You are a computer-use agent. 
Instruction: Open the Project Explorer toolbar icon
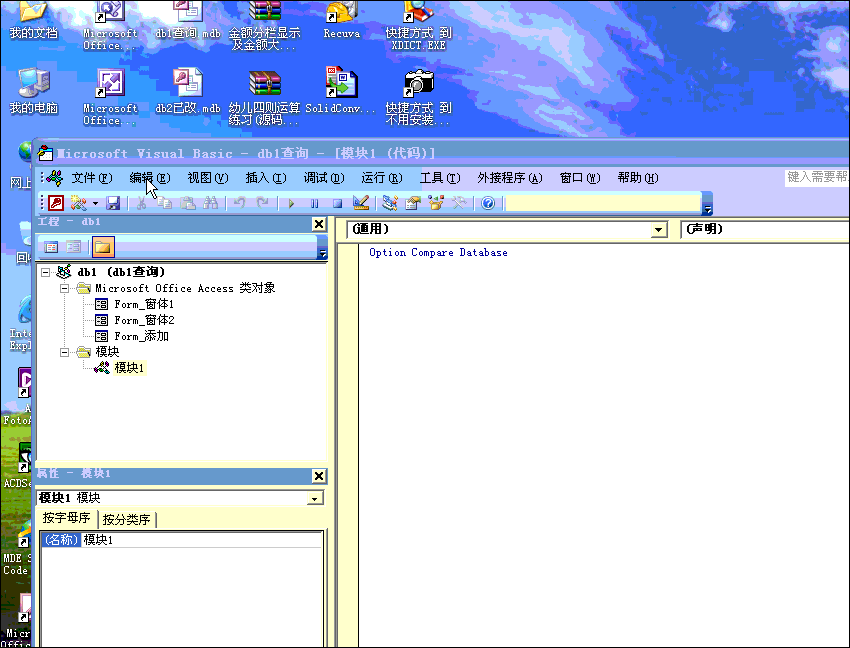pyautogui.click(x=389, y=203)
